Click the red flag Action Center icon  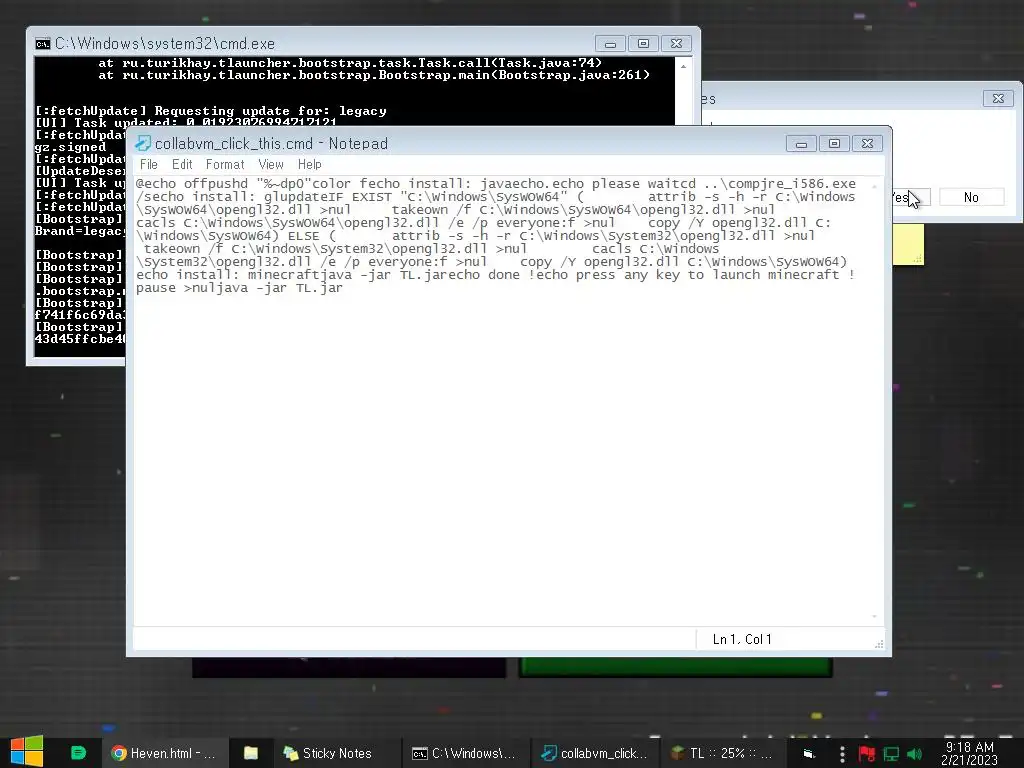pyautogui.click(x=867, y=754)
